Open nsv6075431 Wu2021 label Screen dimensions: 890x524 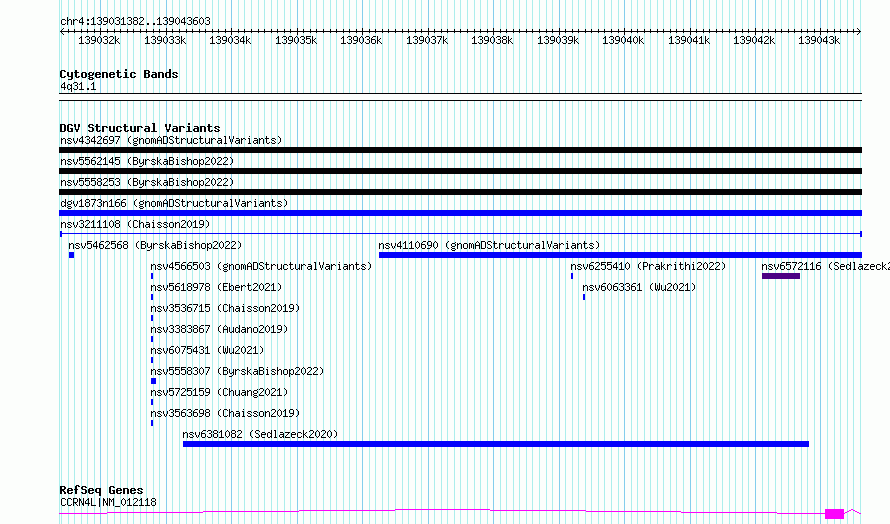pos(207,350)
